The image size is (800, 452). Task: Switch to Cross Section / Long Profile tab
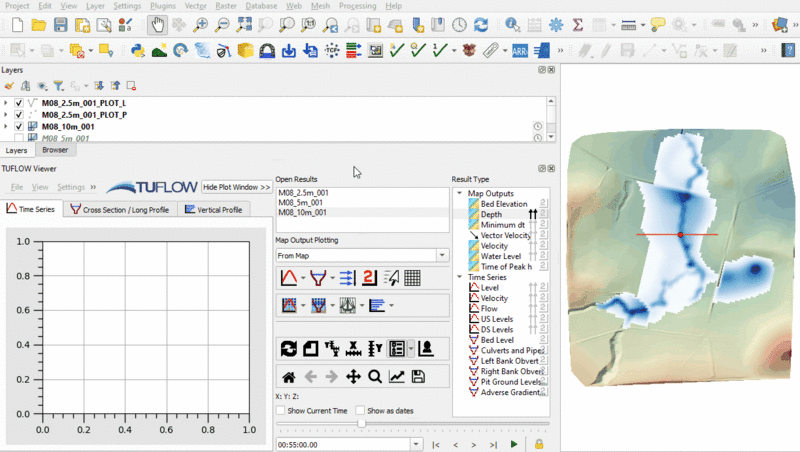coord(119,210)
